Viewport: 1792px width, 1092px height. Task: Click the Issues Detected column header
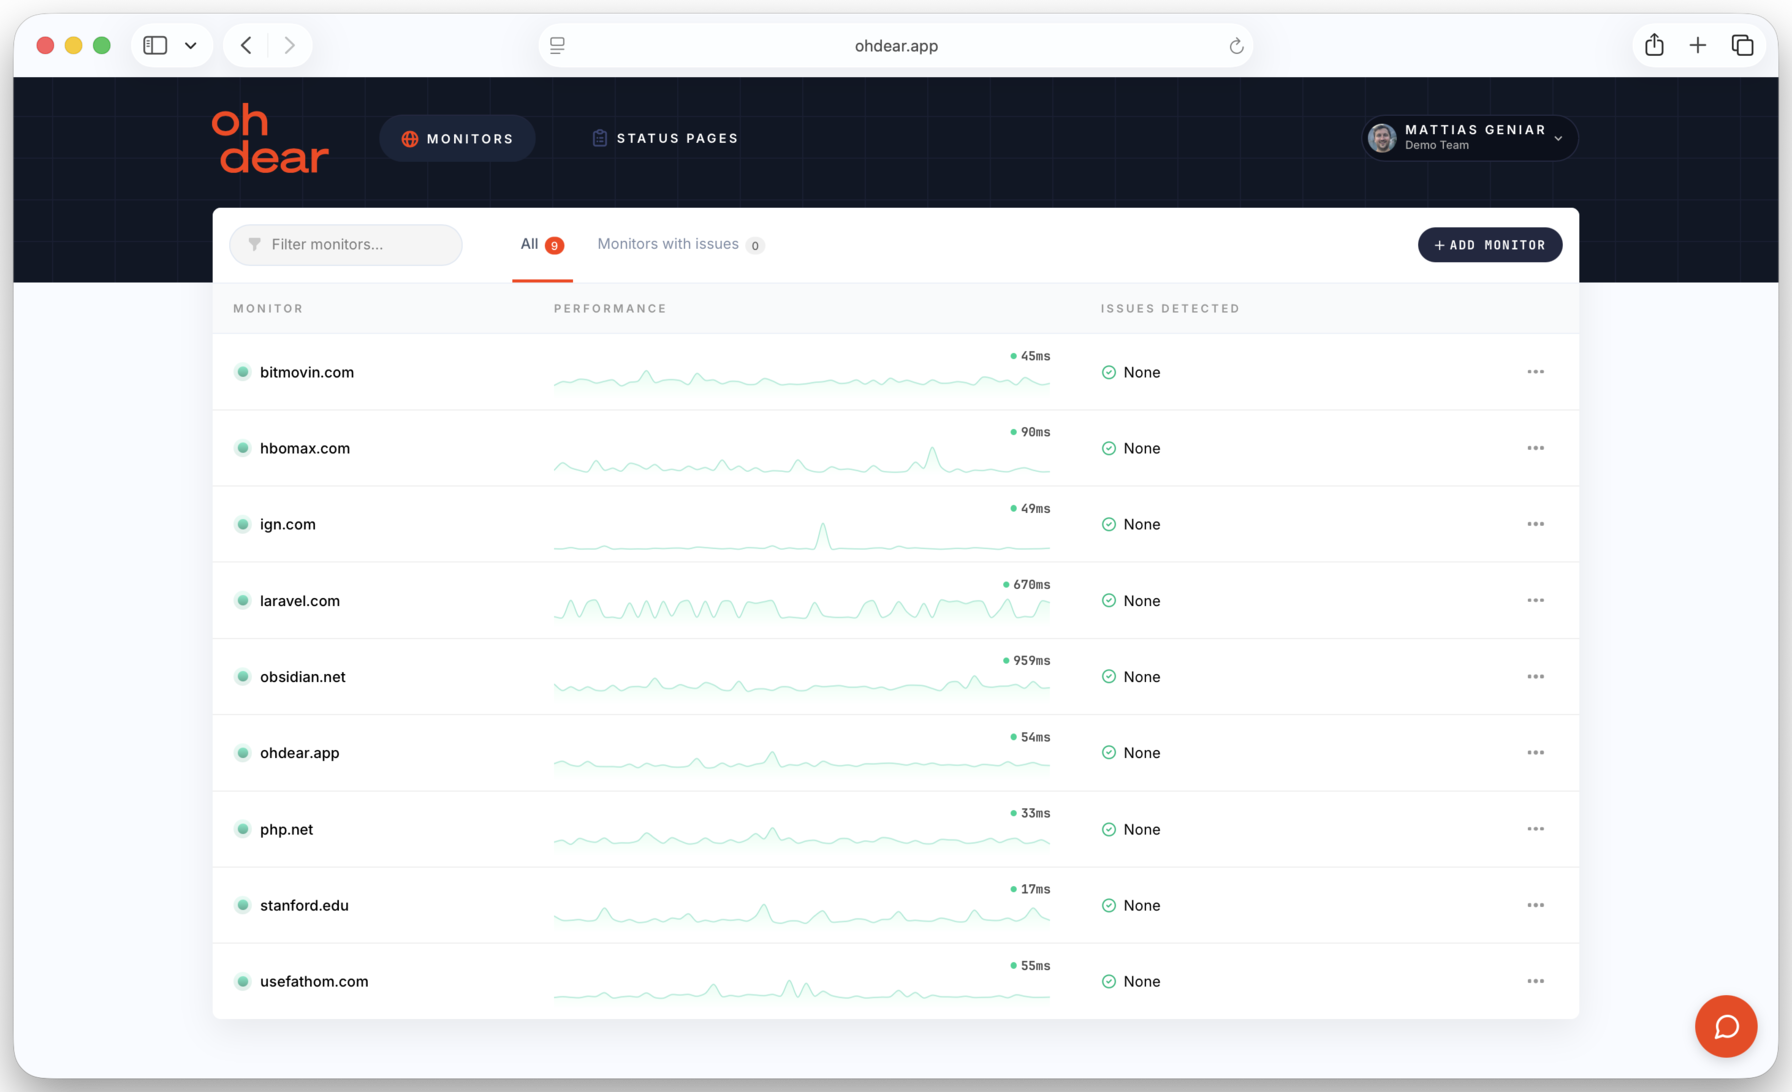(x=1170, y=309)
